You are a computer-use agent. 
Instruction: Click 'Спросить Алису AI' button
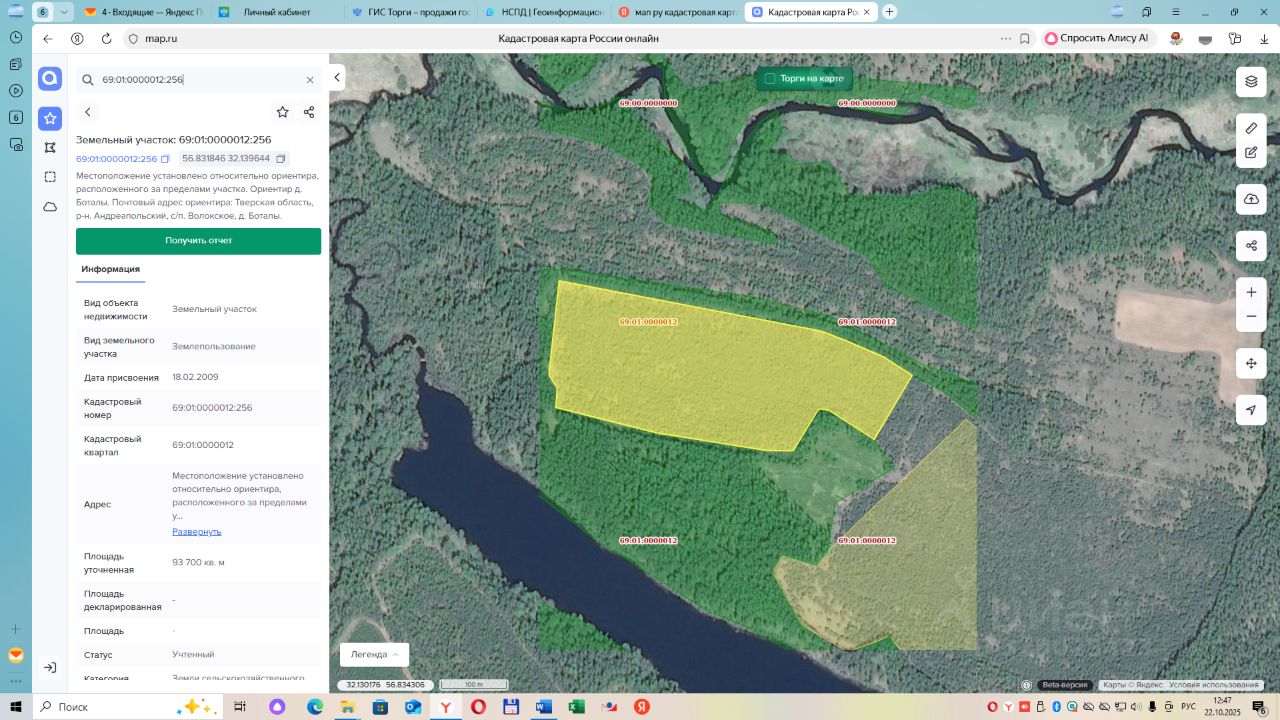click(1098, 38)
